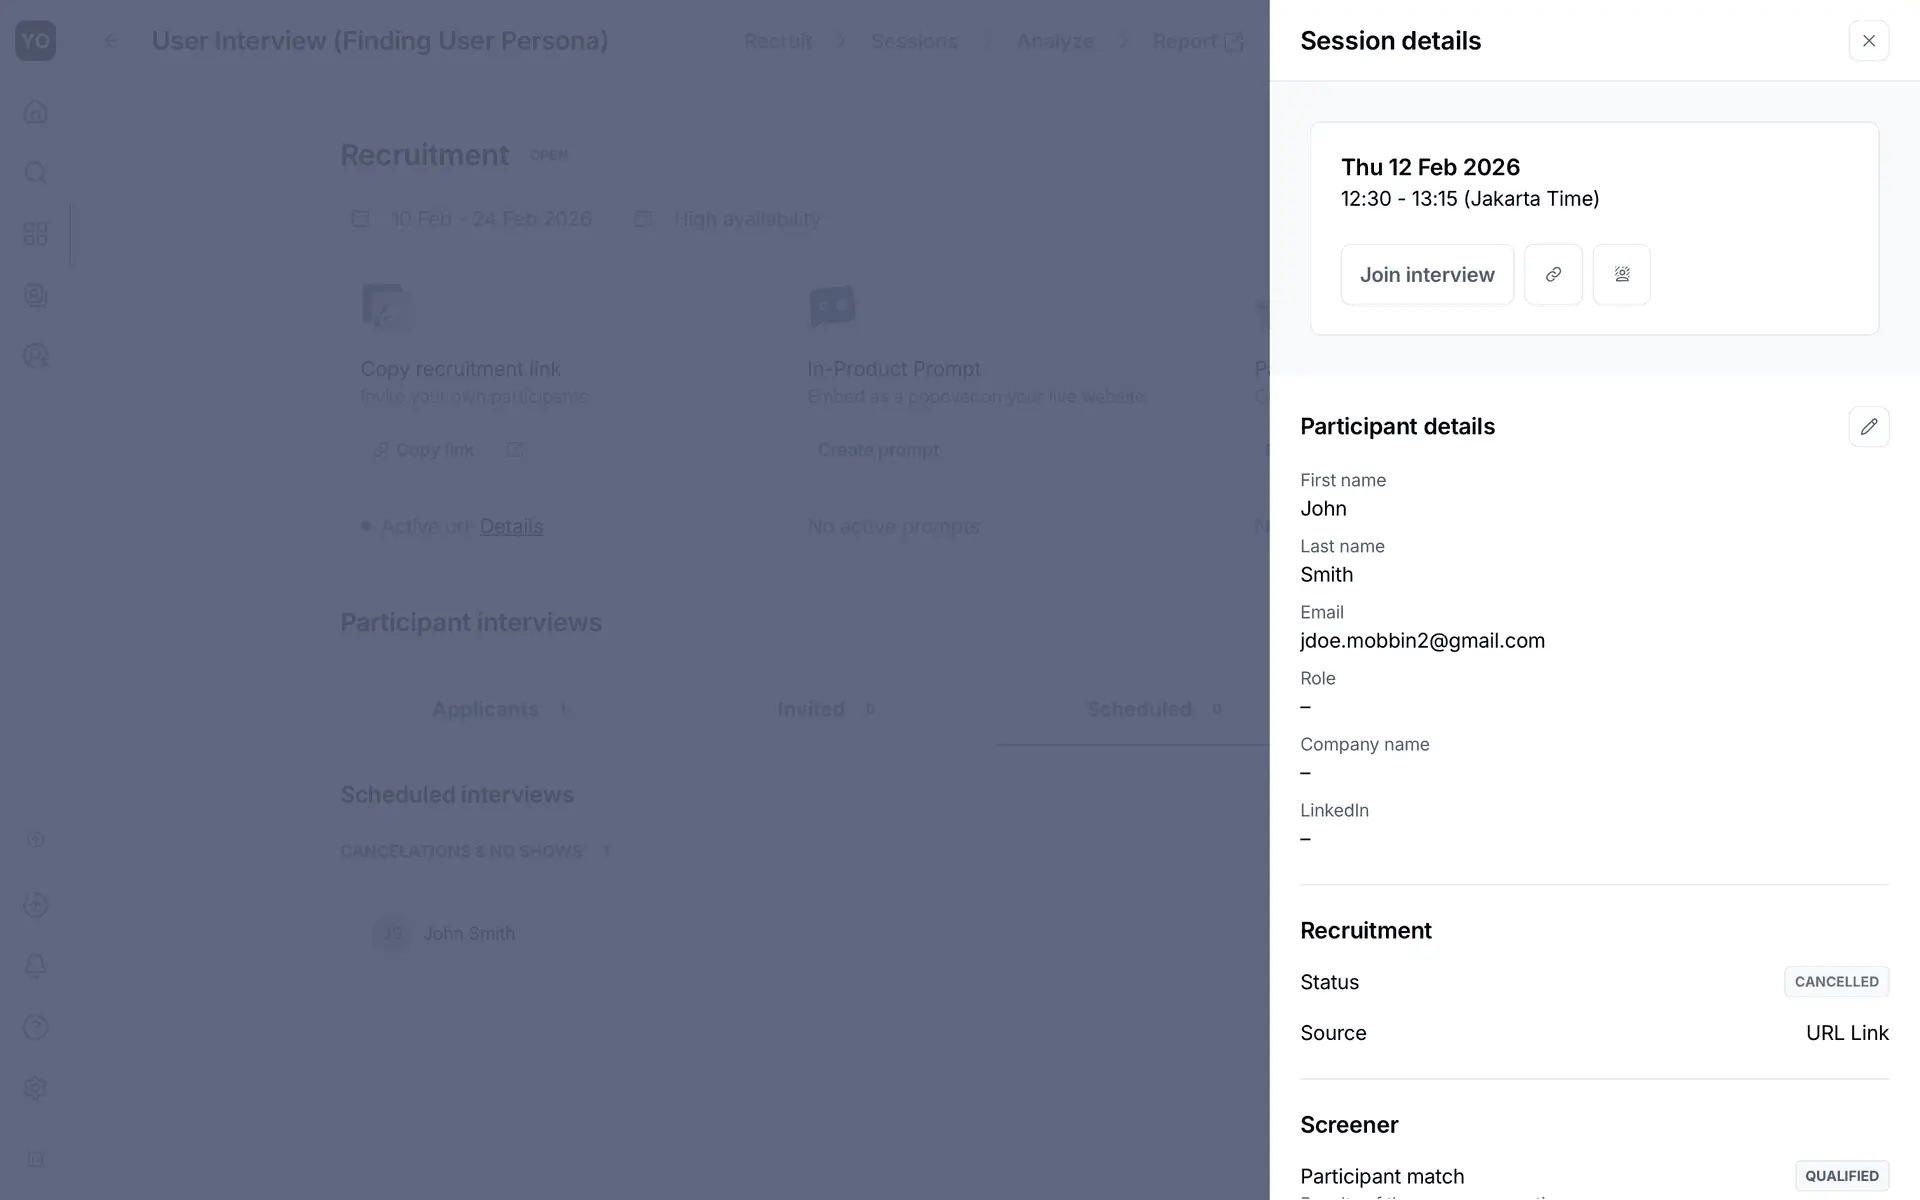1920x1200 pixels.
Task: Click the back arrow beside the study title
Action: [111, 41]
